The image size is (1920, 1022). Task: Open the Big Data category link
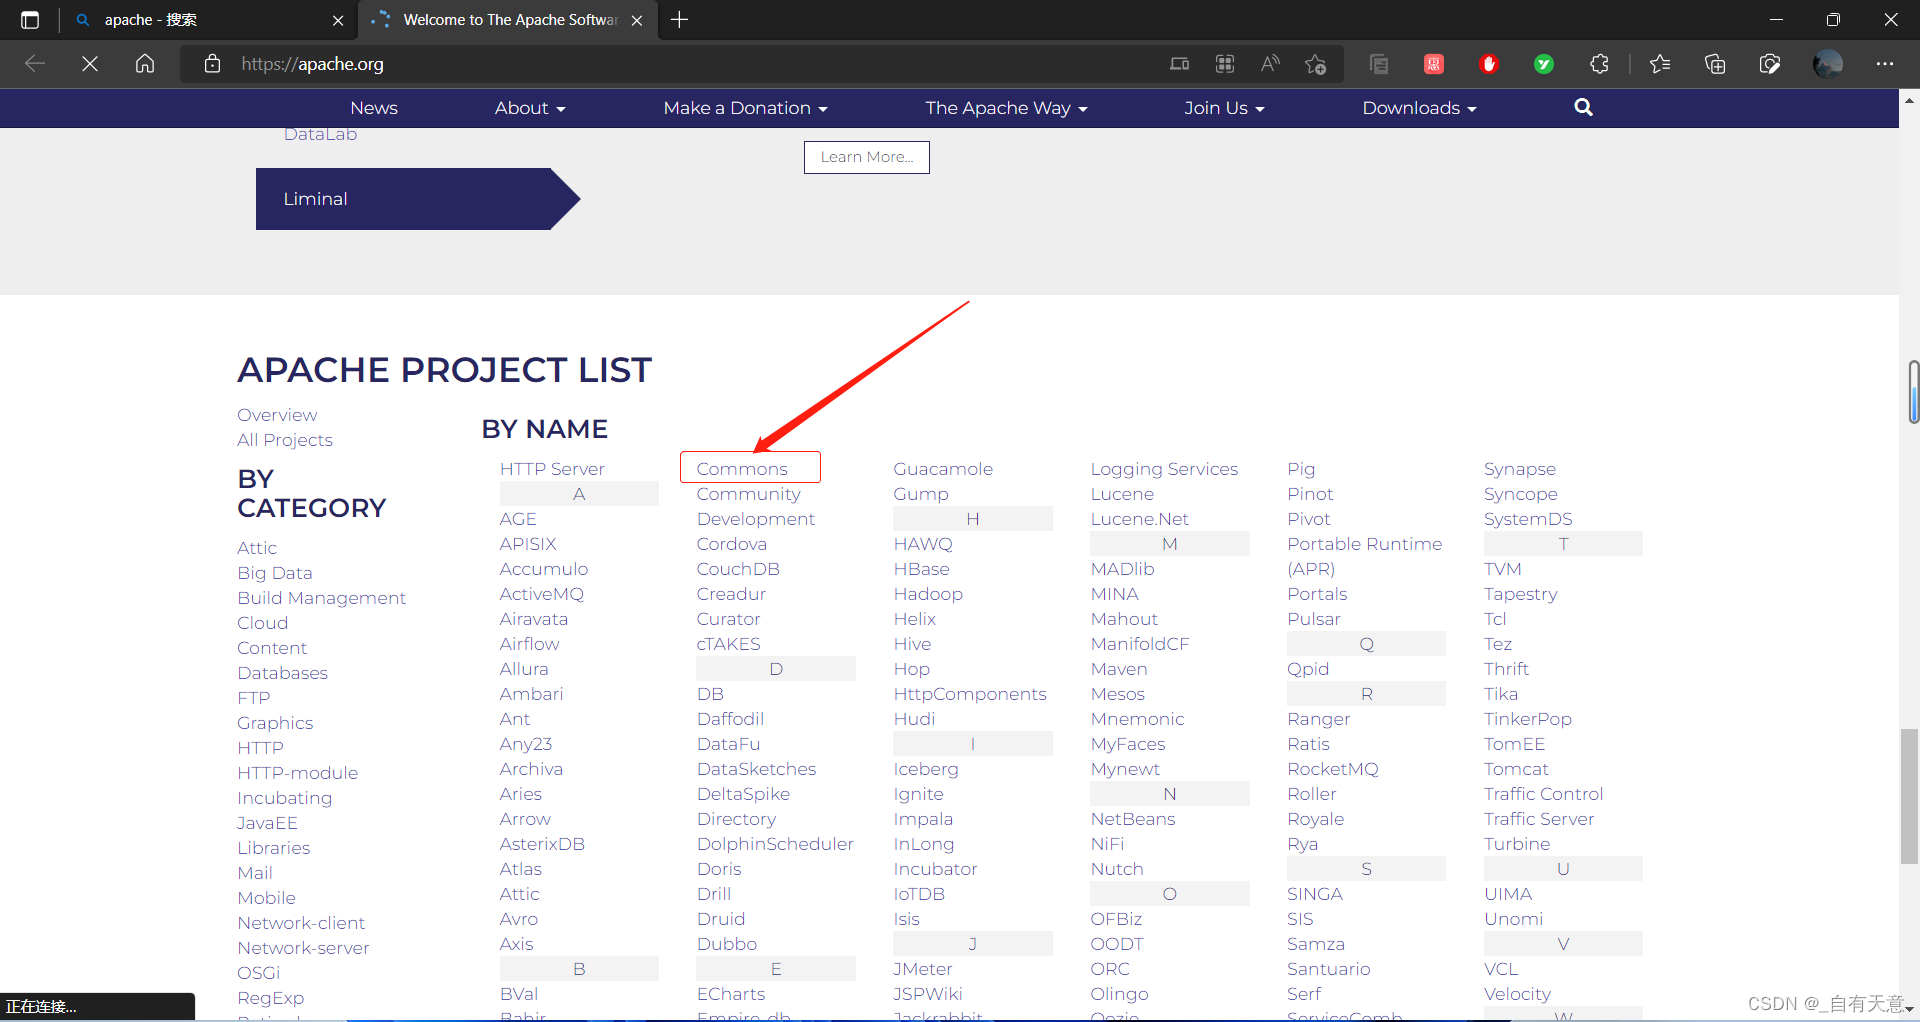click(275, 573)
